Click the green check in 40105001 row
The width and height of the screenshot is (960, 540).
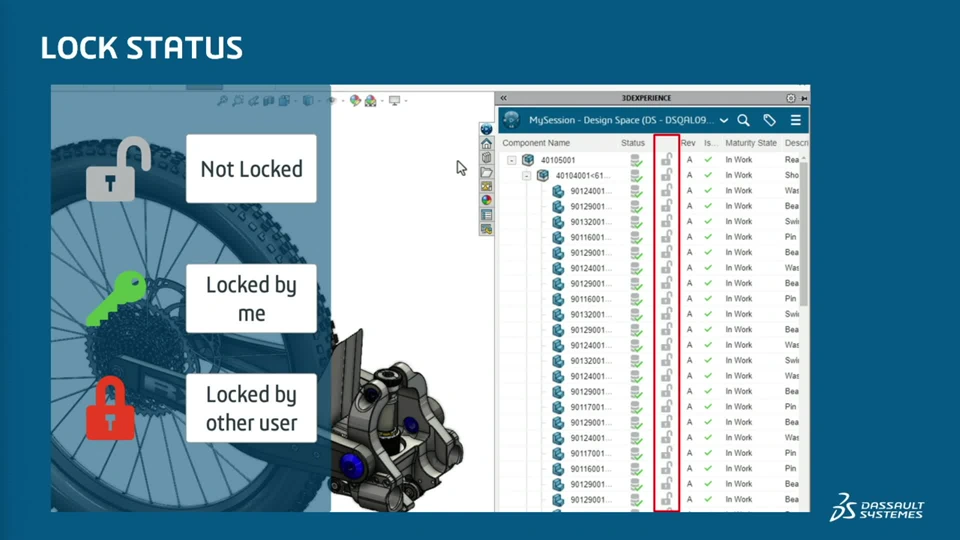coord(708,159)
